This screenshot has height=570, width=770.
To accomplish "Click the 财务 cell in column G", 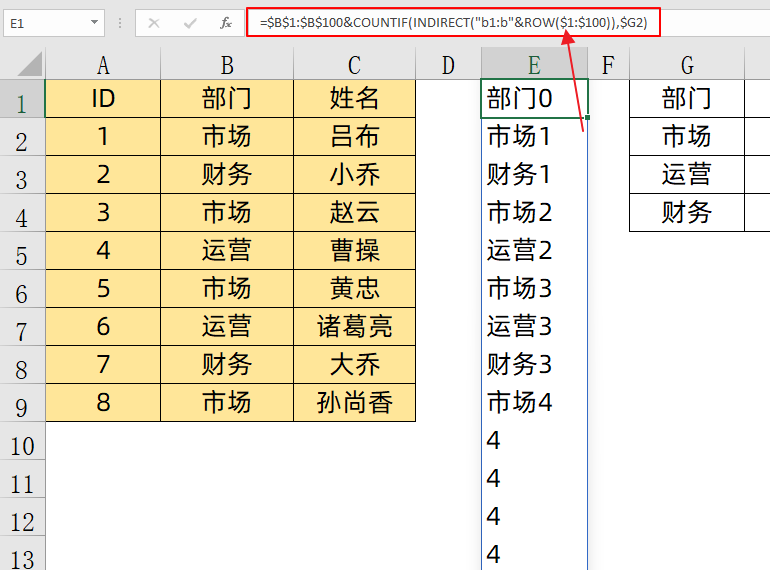I will tap(687, 213).
